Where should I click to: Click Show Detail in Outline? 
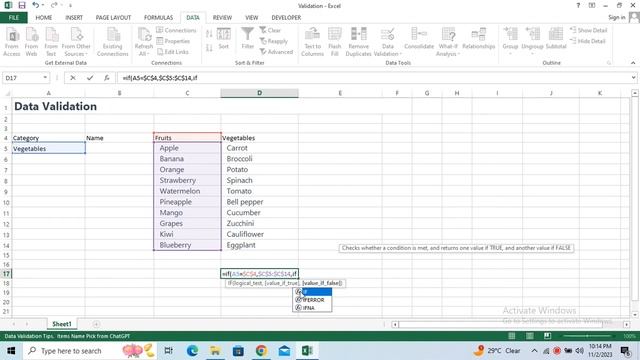(x=588, y=30)
